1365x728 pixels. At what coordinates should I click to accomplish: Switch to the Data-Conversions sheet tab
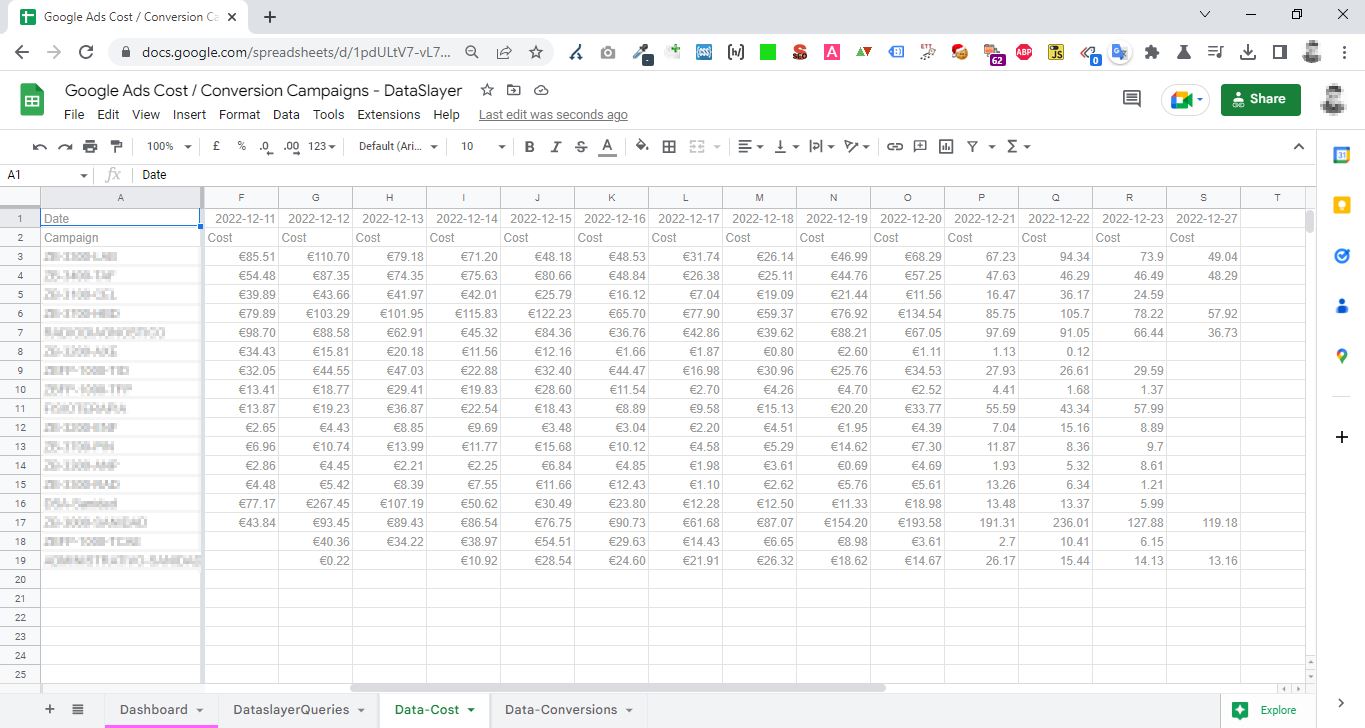[568, 709]
